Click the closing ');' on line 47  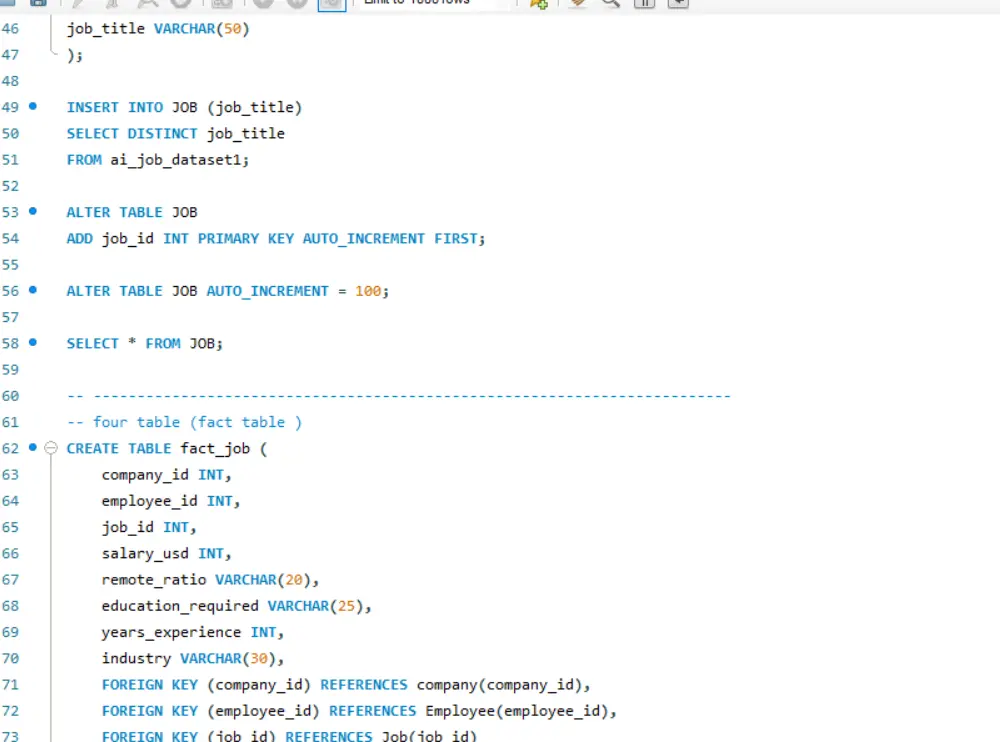click(75, 56)
